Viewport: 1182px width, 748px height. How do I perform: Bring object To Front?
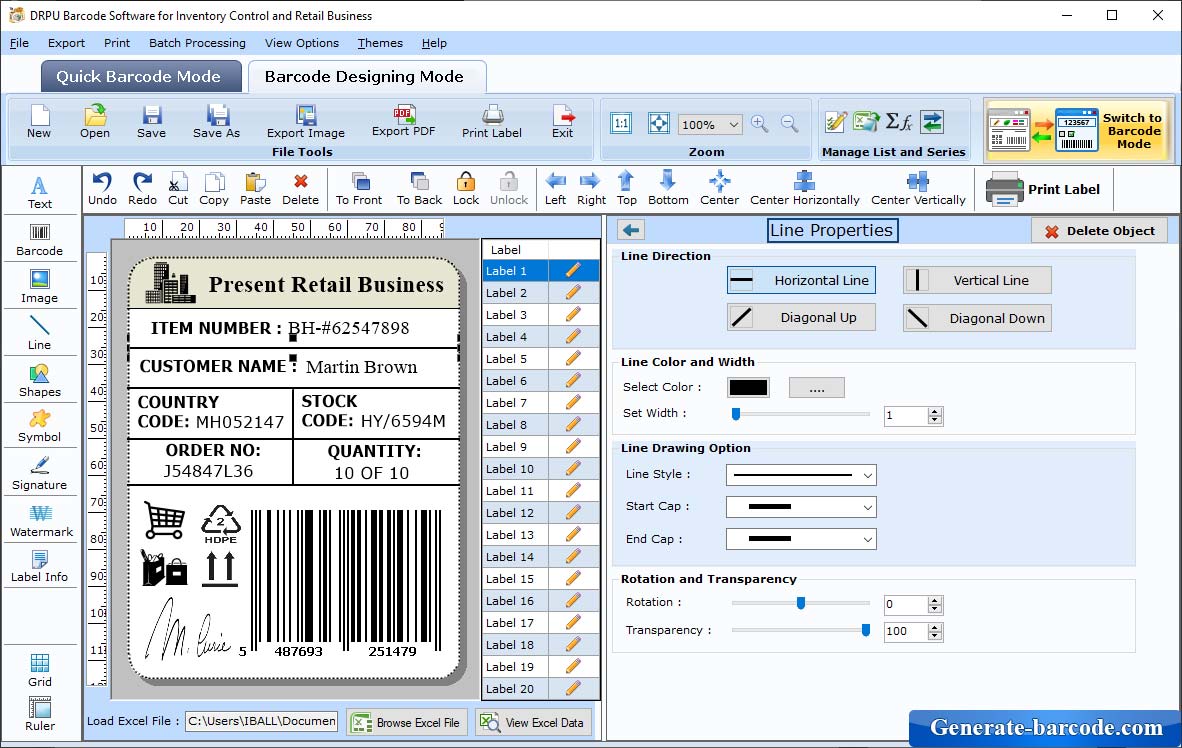[x=359, y=189]
